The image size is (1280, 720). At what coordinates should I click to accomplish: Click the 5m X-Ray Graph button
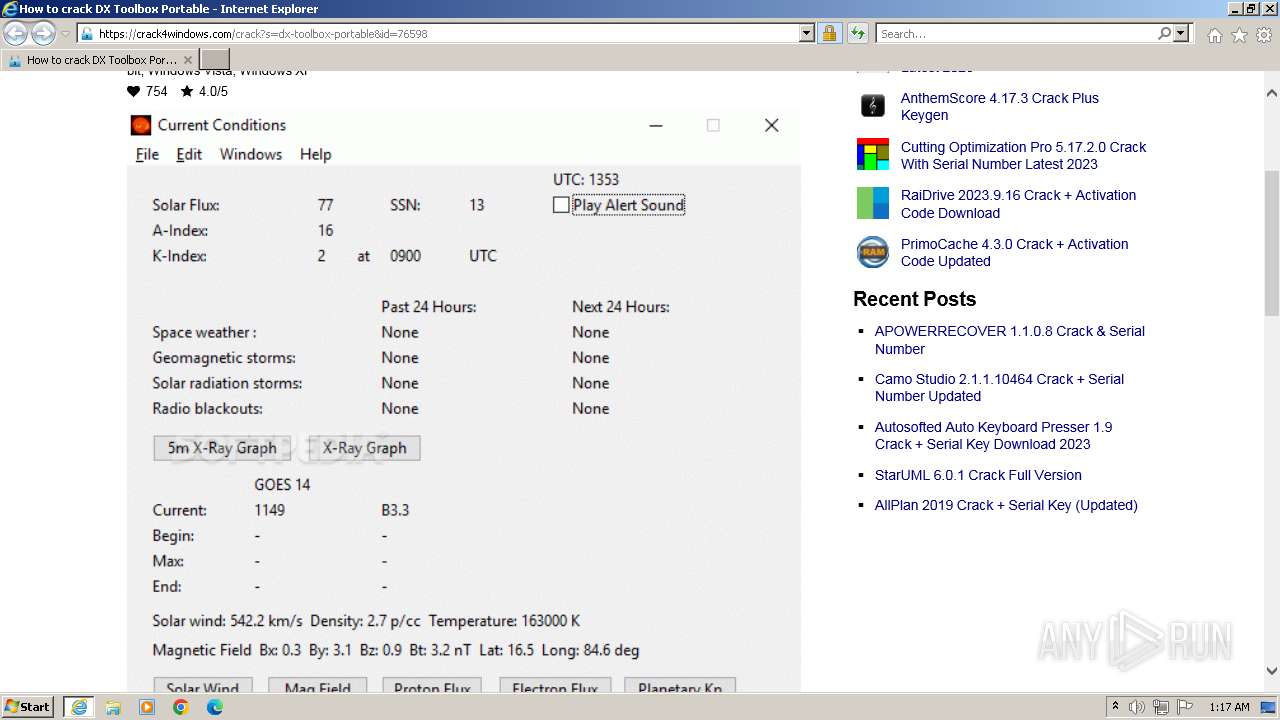click(x=222, y=448)
